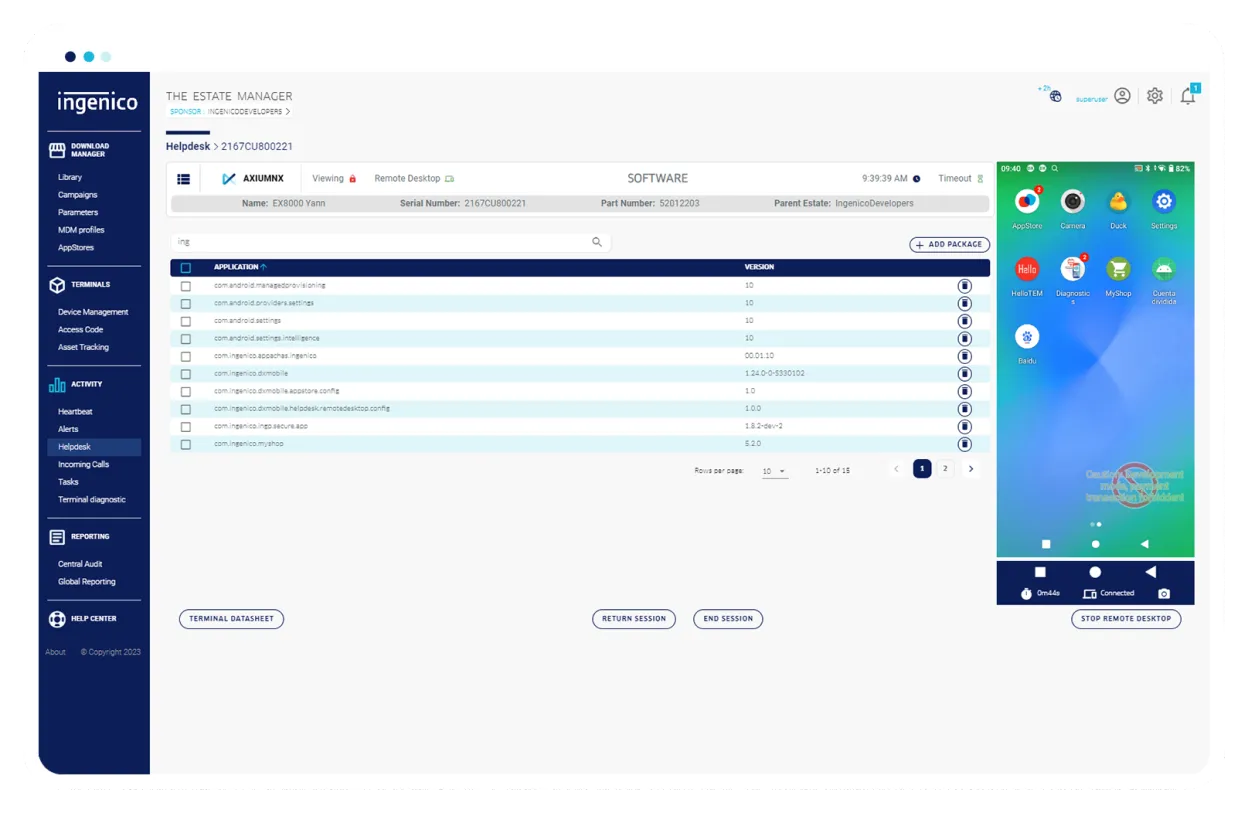Launch MyShop app on remote screen
Screen dimensions: 1248x813
click(x=1118, y=269)
